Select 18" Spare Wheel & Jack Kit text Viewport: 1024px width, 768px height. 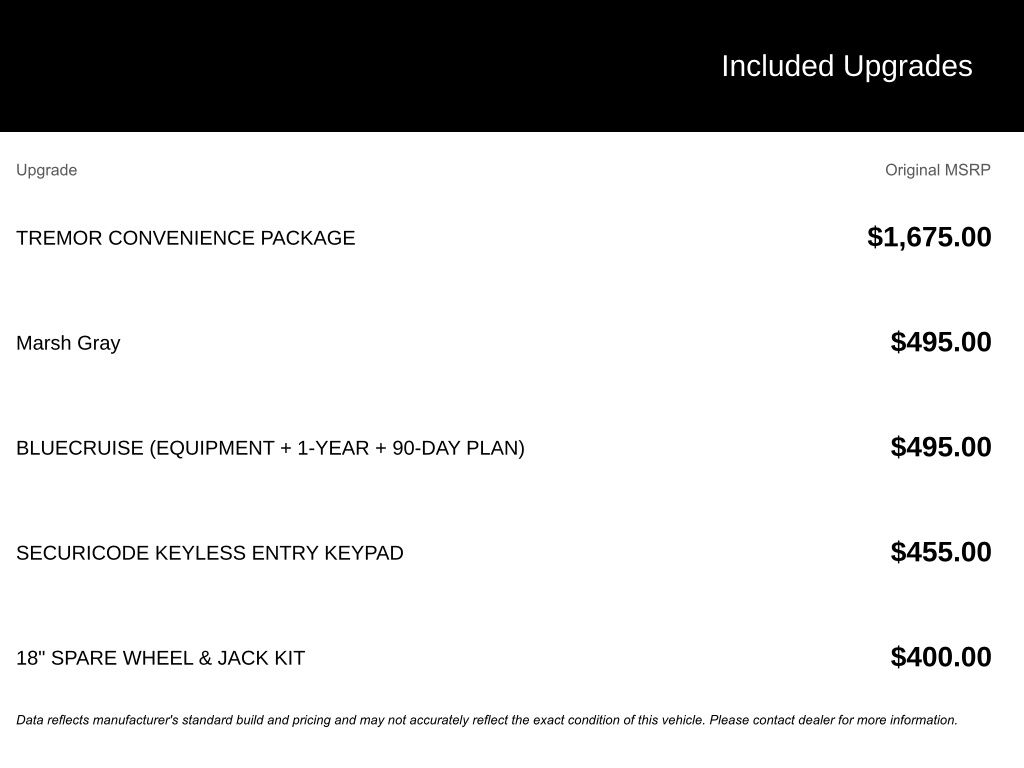click(x=160, y=658)
